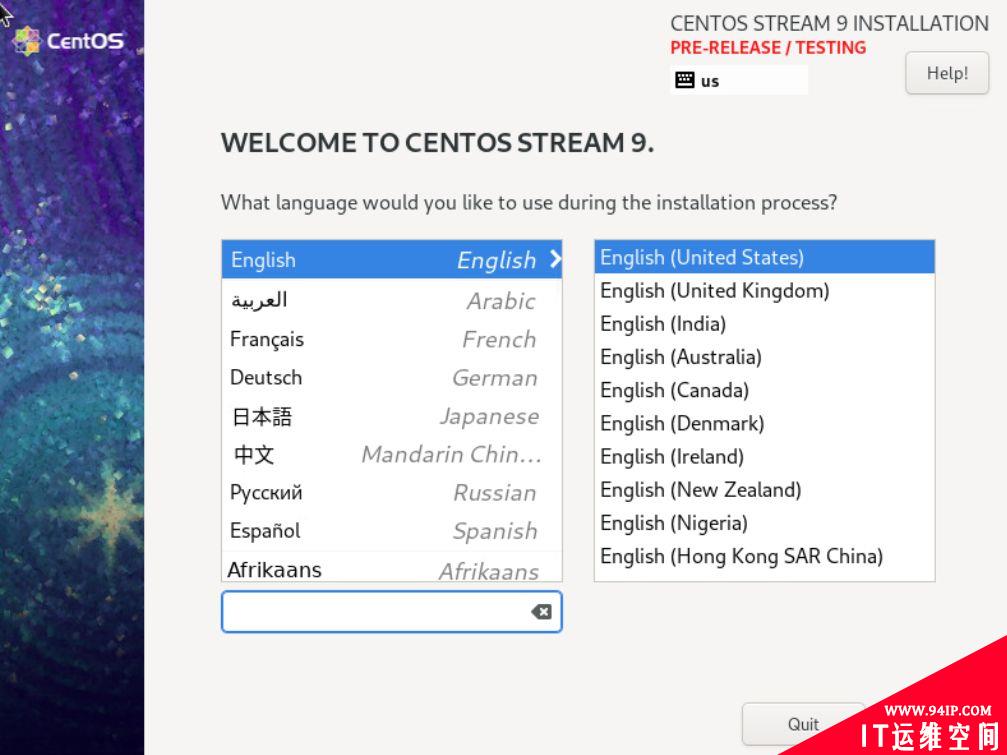Screen dimensions: 1007x755
Task: Click the keyboard layout icon
Action: pos(685,80)
